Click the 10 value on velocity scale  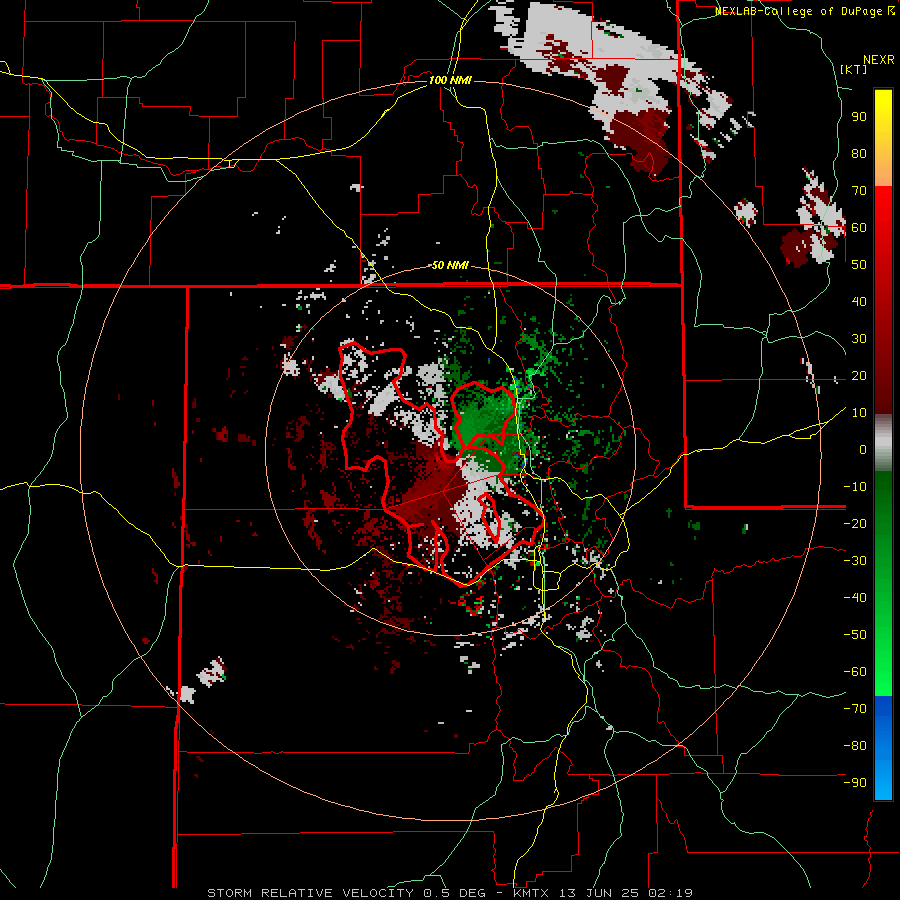[859, 413]
